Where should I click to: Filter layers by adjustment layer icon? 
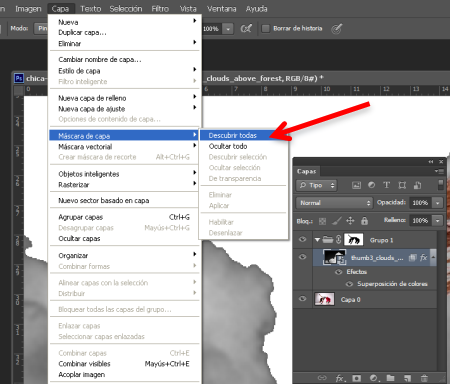point(371,185)
